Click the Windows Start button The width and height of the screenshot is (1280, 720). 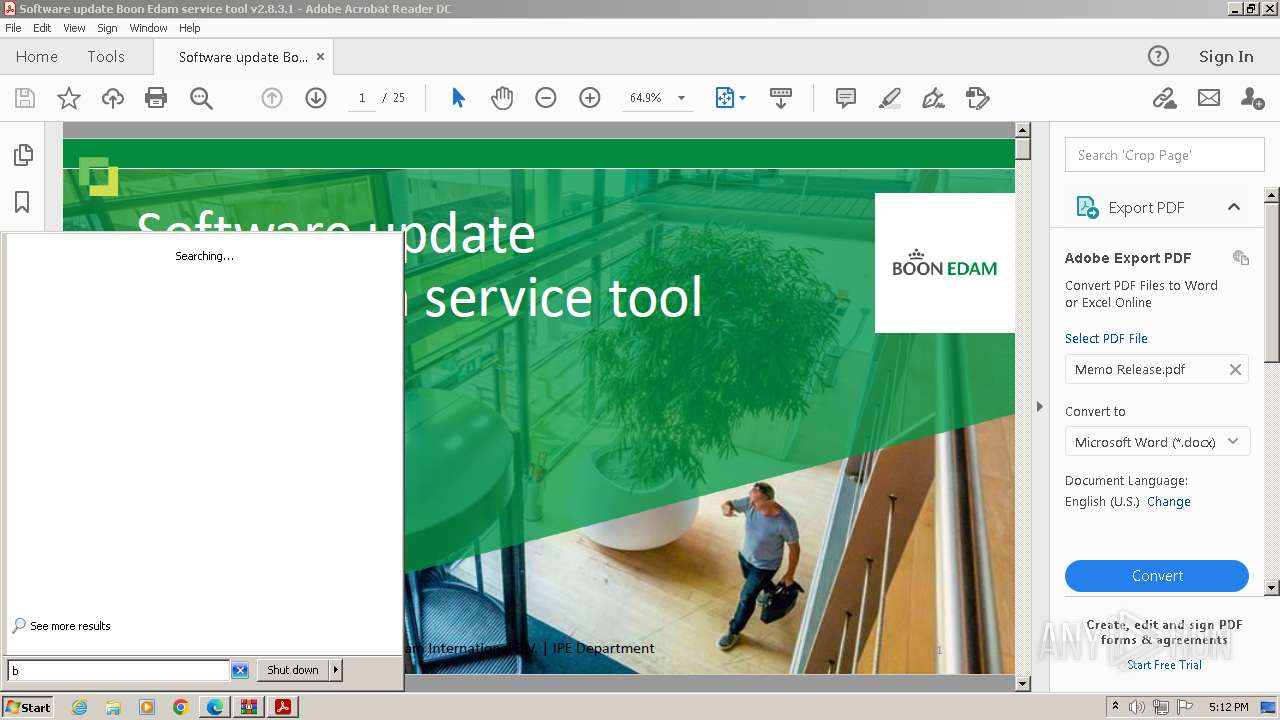(28, 707)
